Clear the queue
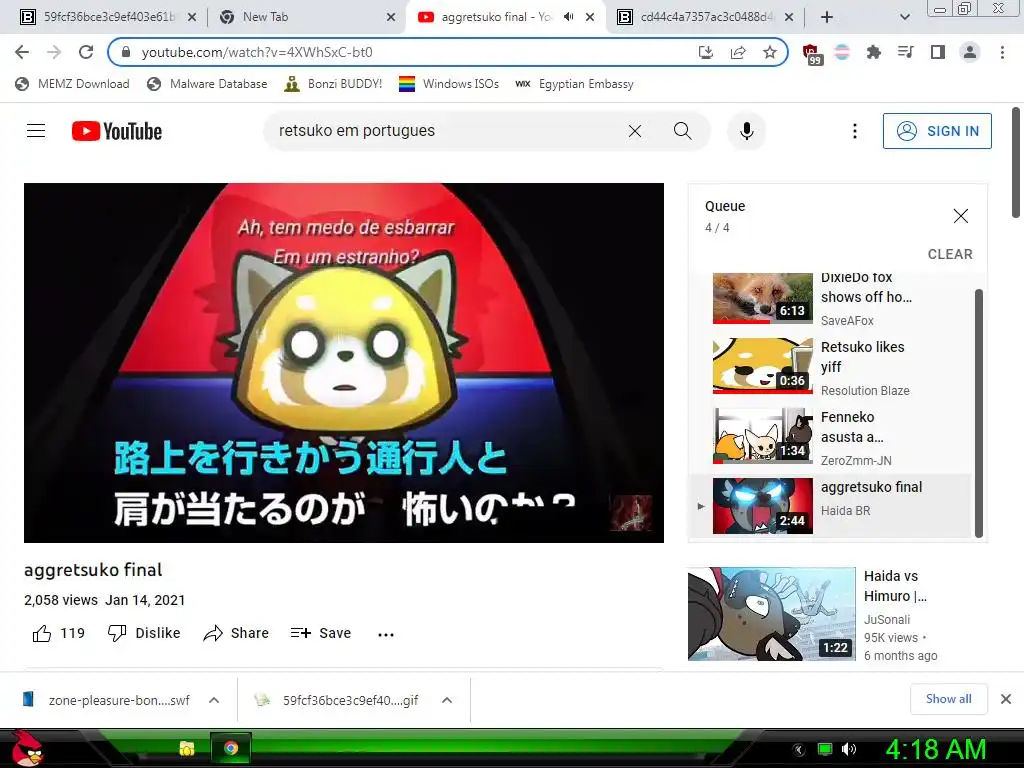Image resolution: width=1024 pixels, height=768 pixels. (x=950, y=254)
